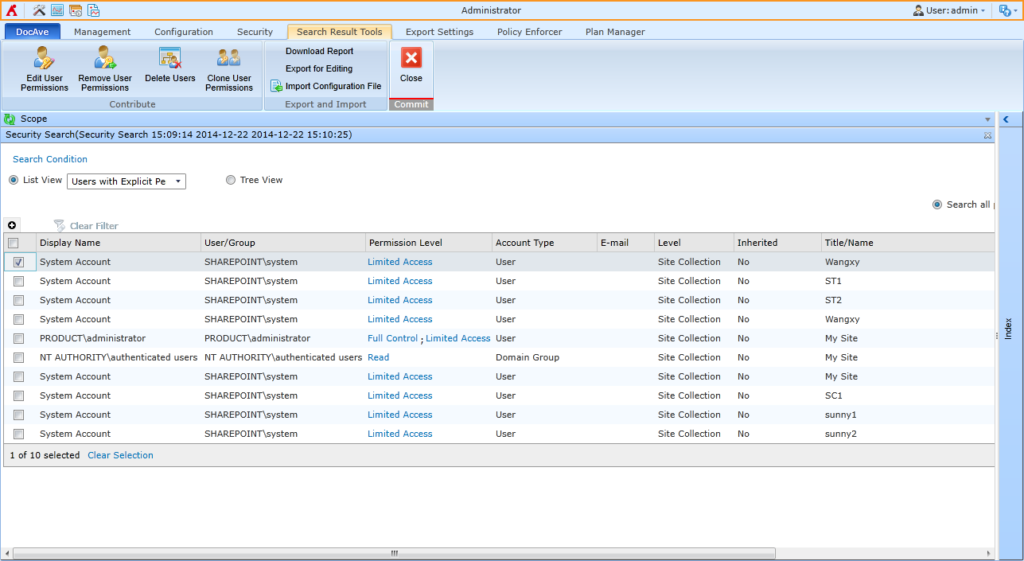Screen dimensions: 1024x561
Task: Click the Edit User Permissions icon
Action: point(44,58)
